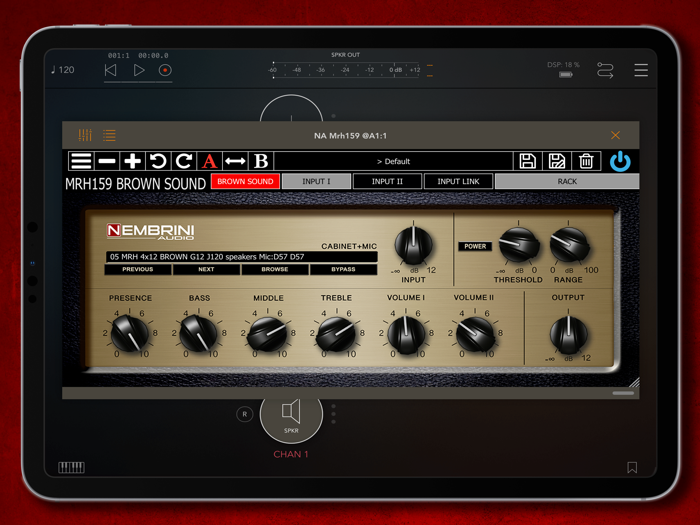The width and height of the screenshot is (700, 525).
Task: Start playback with the play button
Action: [139, 70]
